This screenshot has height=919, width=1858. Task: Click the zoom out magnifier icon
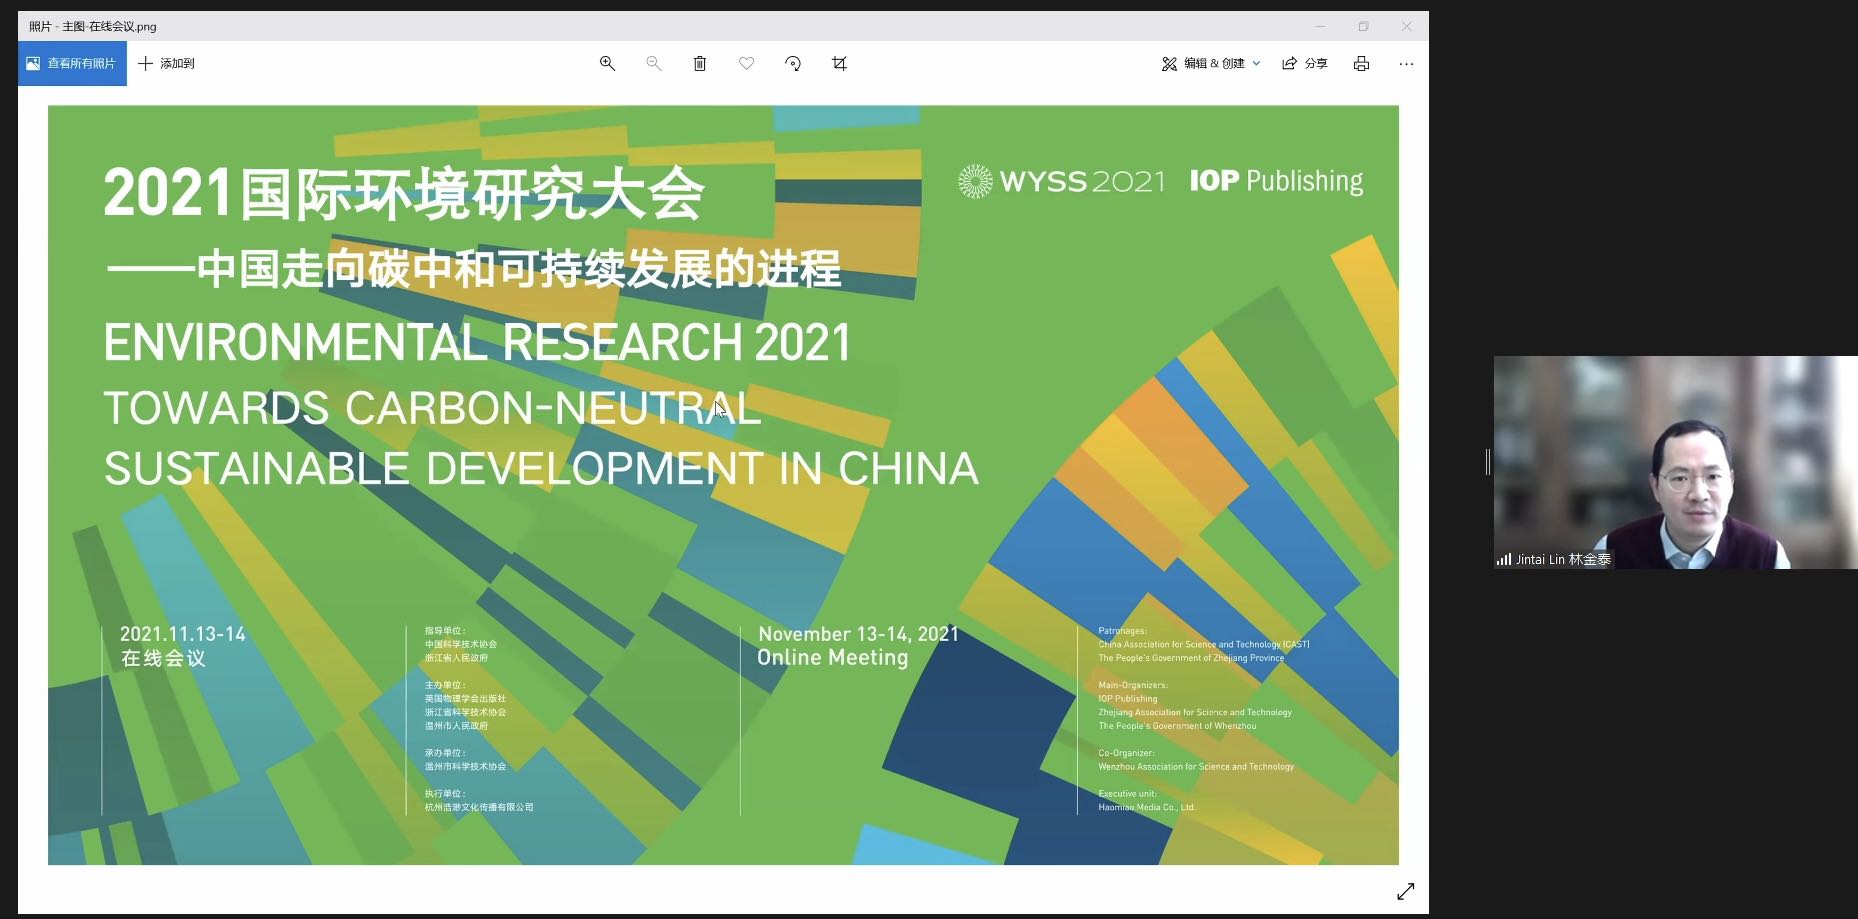654,64
